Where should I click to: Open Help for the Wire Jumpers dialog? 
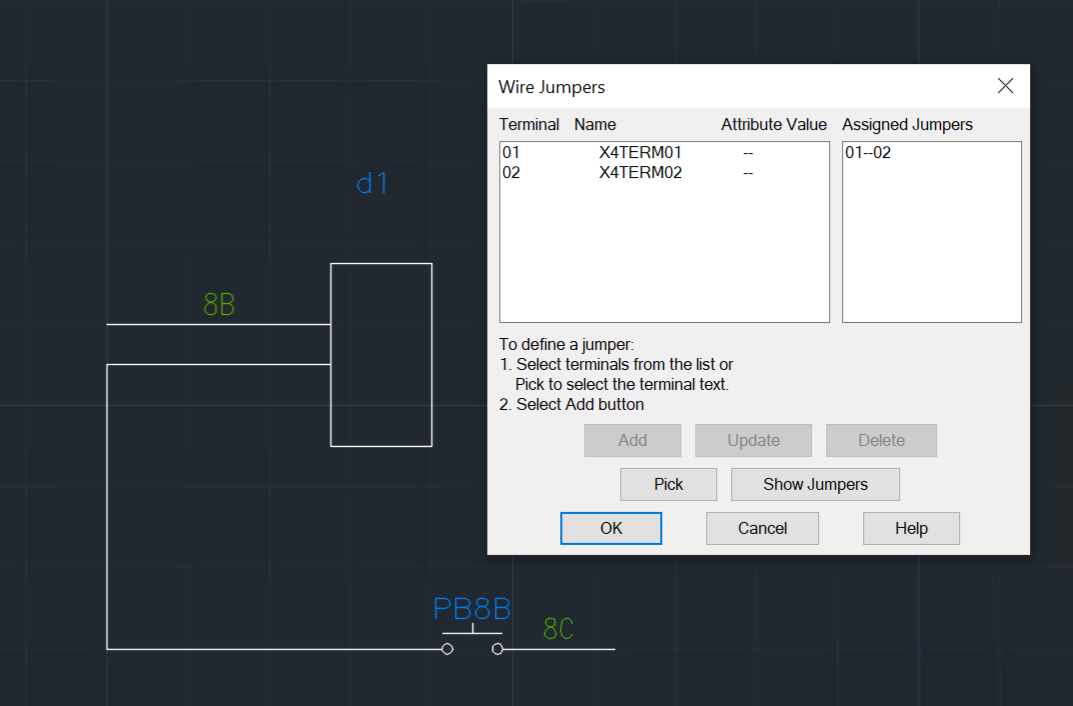[911, 528]
